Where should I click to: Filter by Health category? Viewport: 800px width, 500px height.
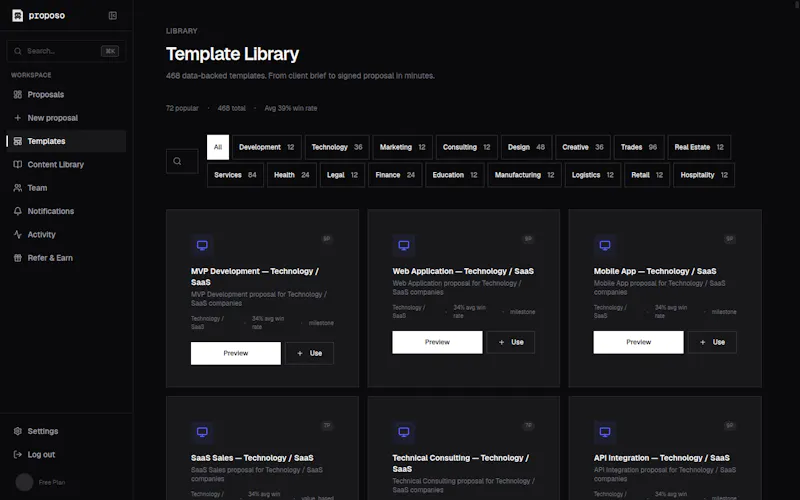292,175
